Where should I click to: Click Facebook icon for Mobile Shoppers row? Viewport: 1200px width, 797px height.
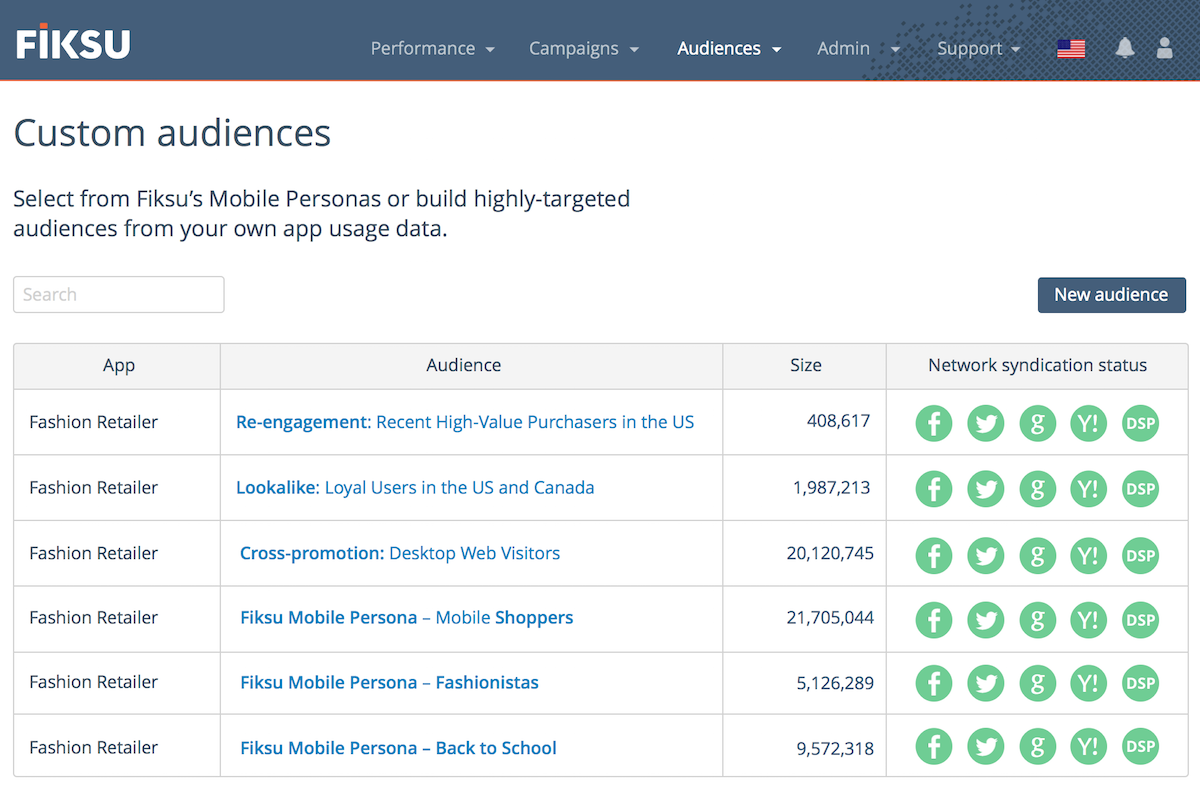(934, 620)
